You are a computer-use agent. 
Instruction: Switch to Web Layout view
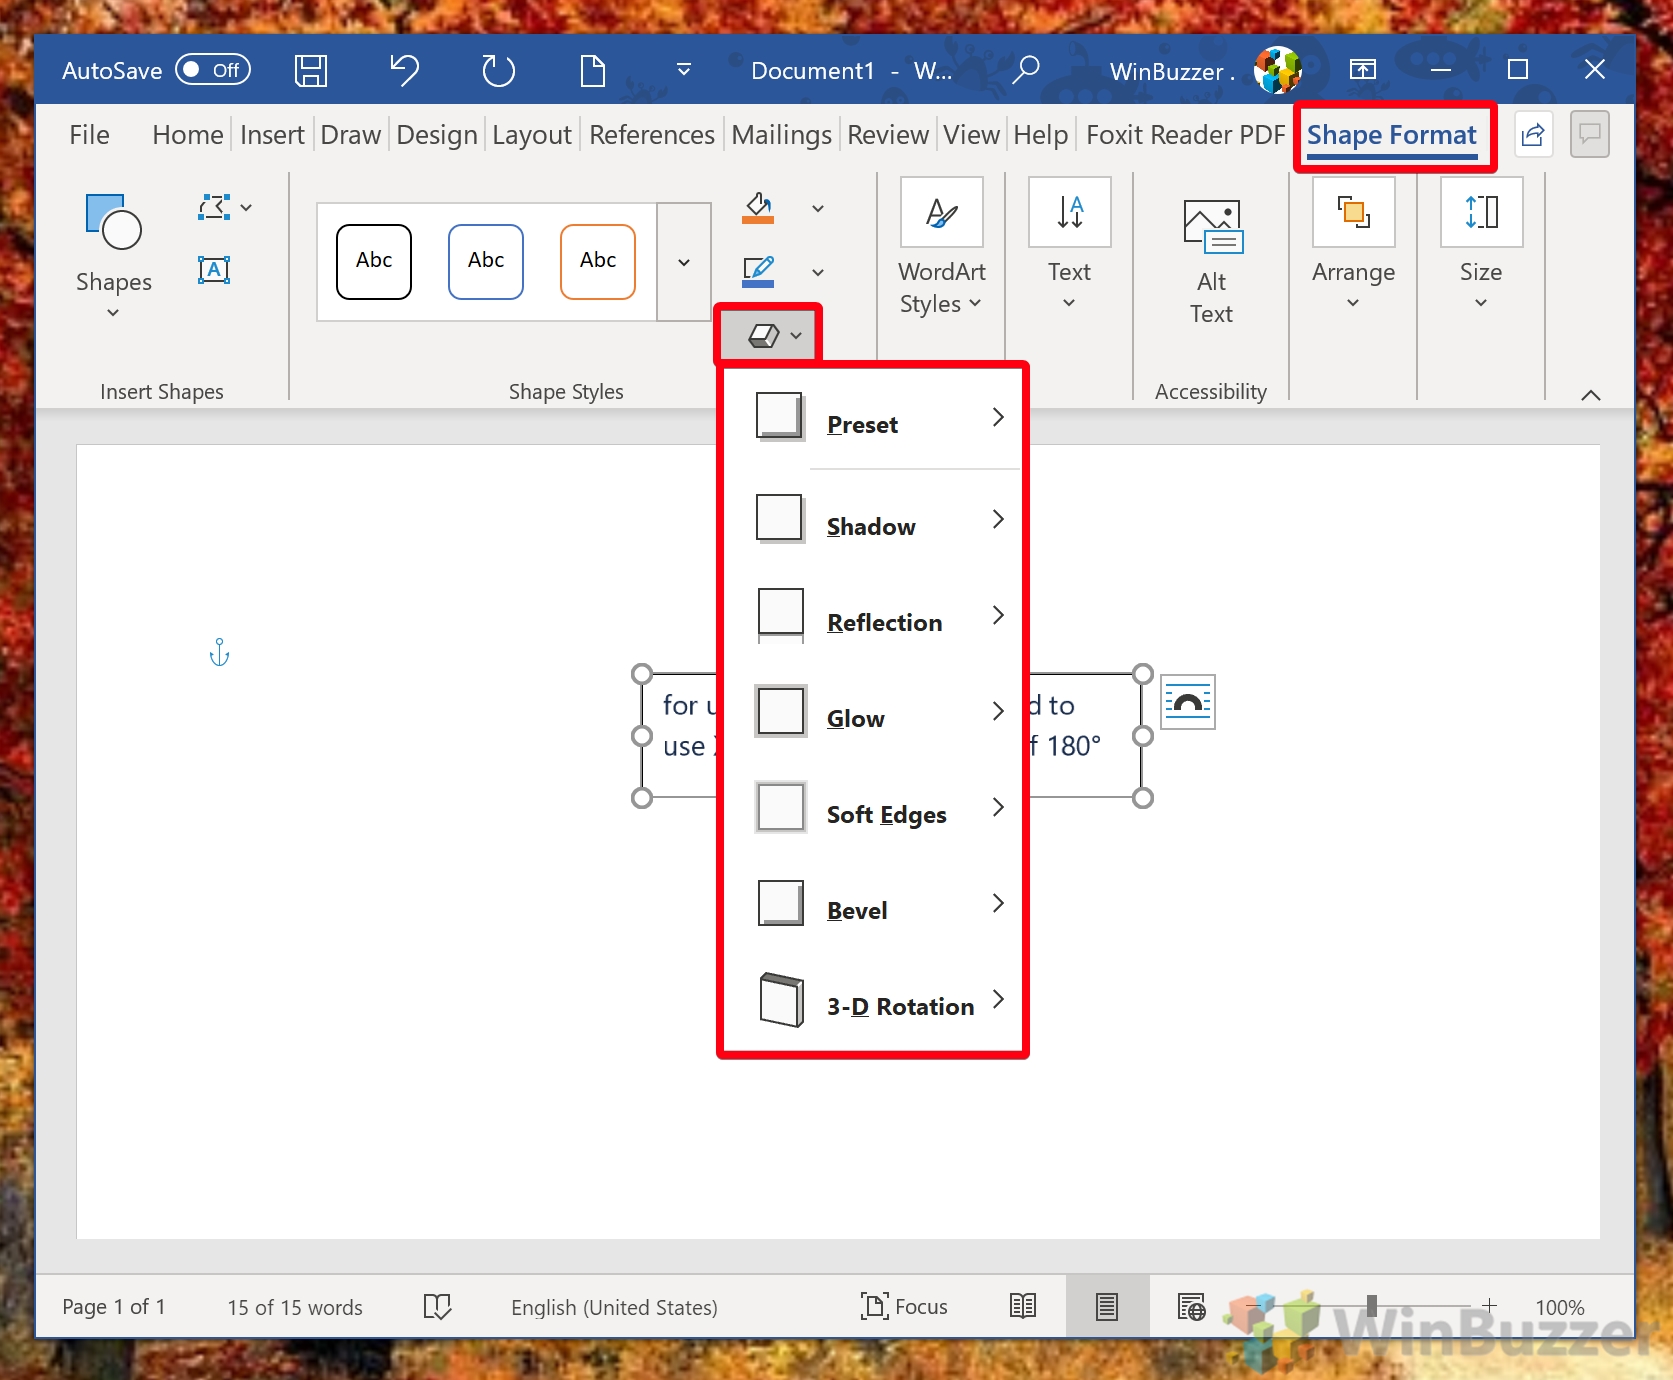(x=1191, y=1306)
